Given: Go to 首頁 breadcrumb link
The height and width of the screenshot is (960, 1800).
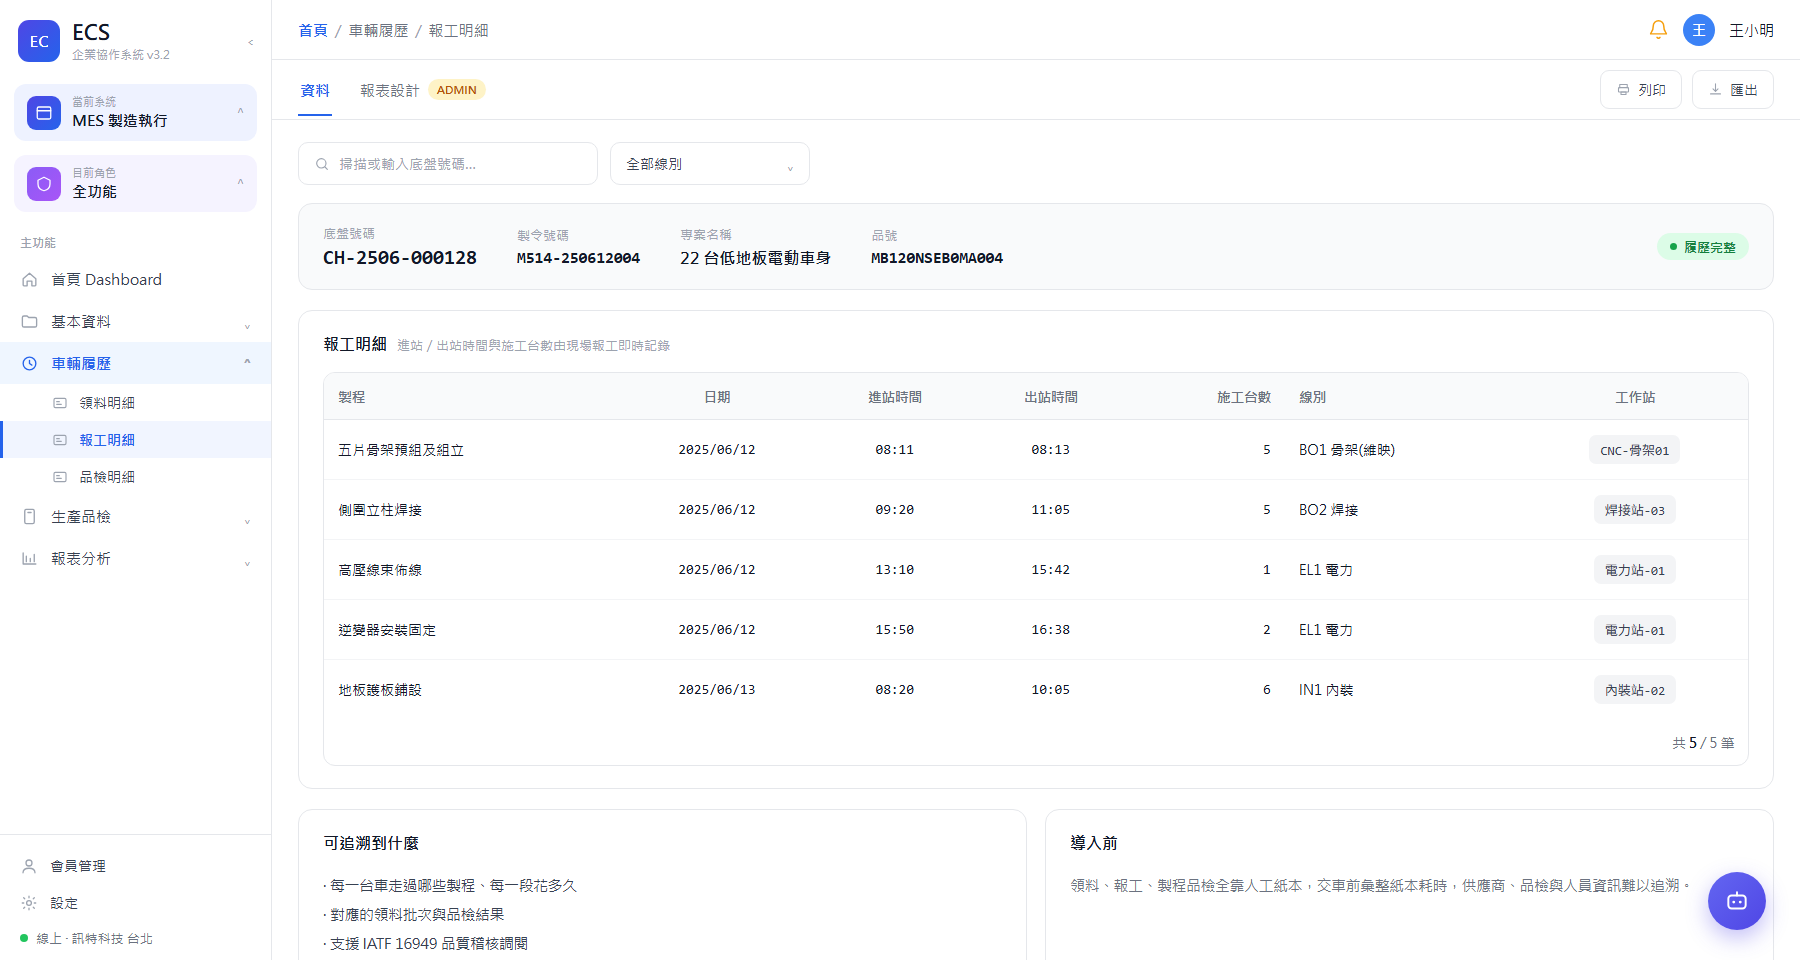Looking at the screenshot, I should click(x=313, y=31).
